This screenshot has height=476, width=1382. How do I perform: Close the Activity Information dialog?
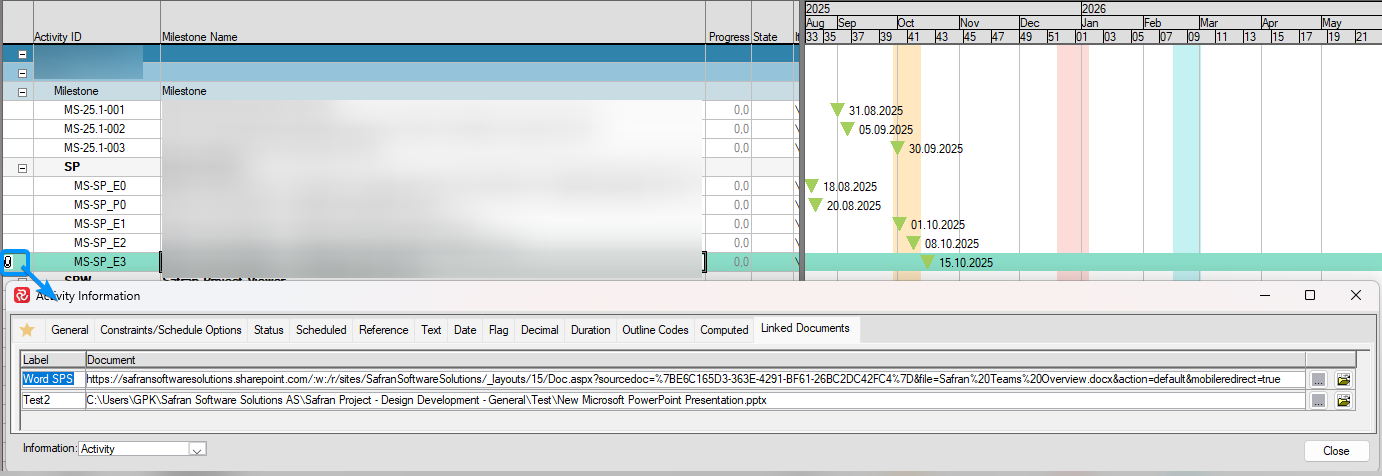point(1335,451)
